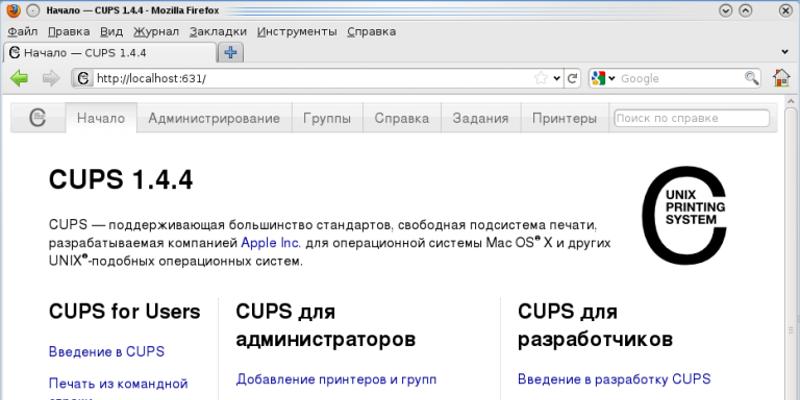
Task: Open Введение в разработку CUPS link
Action: 614,379
